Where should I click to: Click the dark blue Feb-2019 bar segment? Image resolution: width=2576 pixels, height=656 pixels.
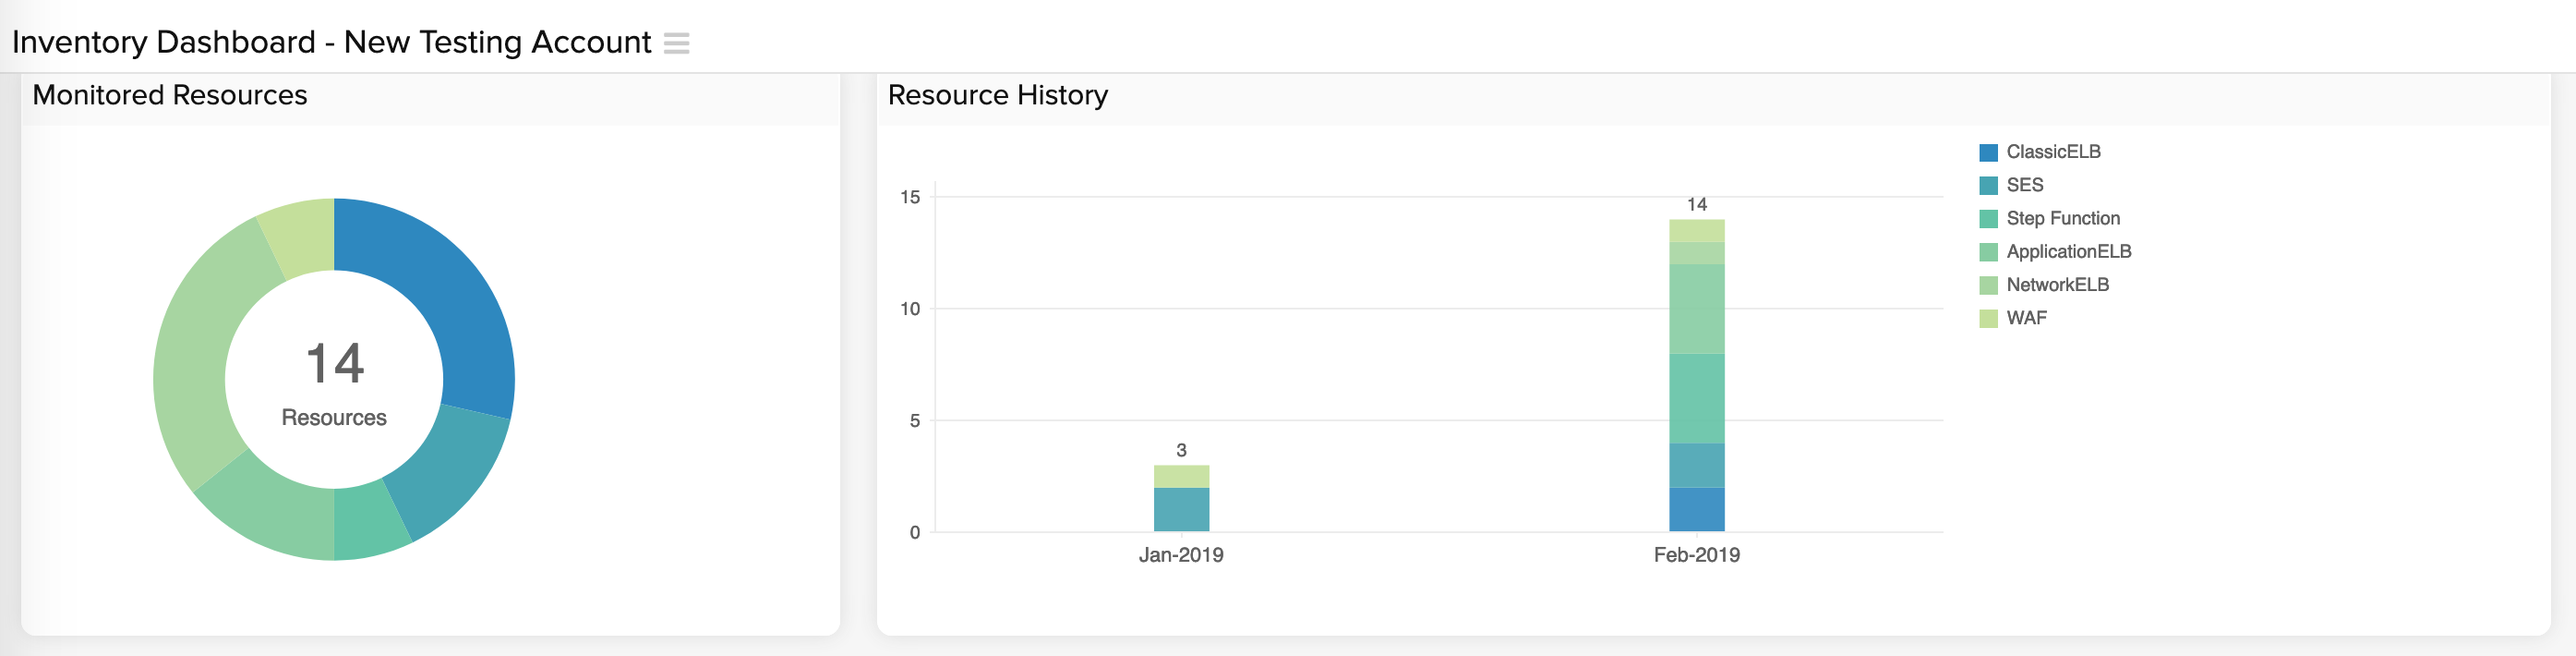click(x=1696, y=510)
